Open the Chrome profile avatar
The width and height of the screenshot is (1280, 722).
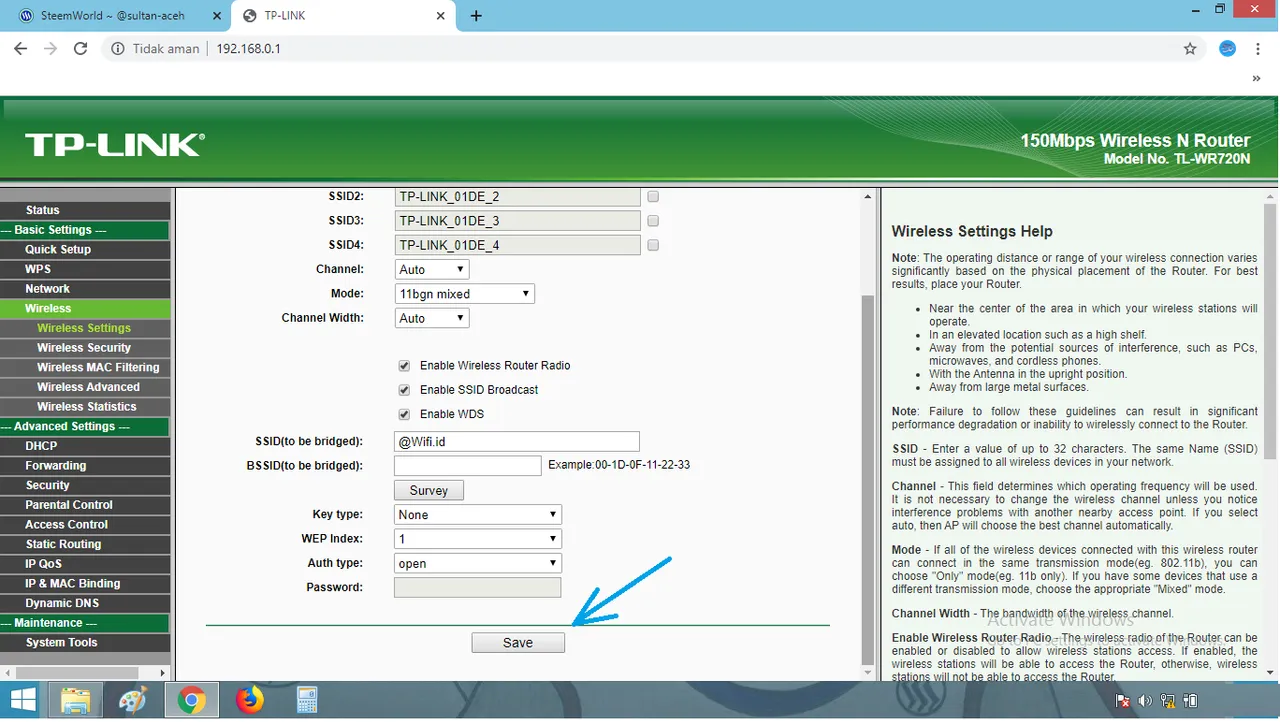1228,48
